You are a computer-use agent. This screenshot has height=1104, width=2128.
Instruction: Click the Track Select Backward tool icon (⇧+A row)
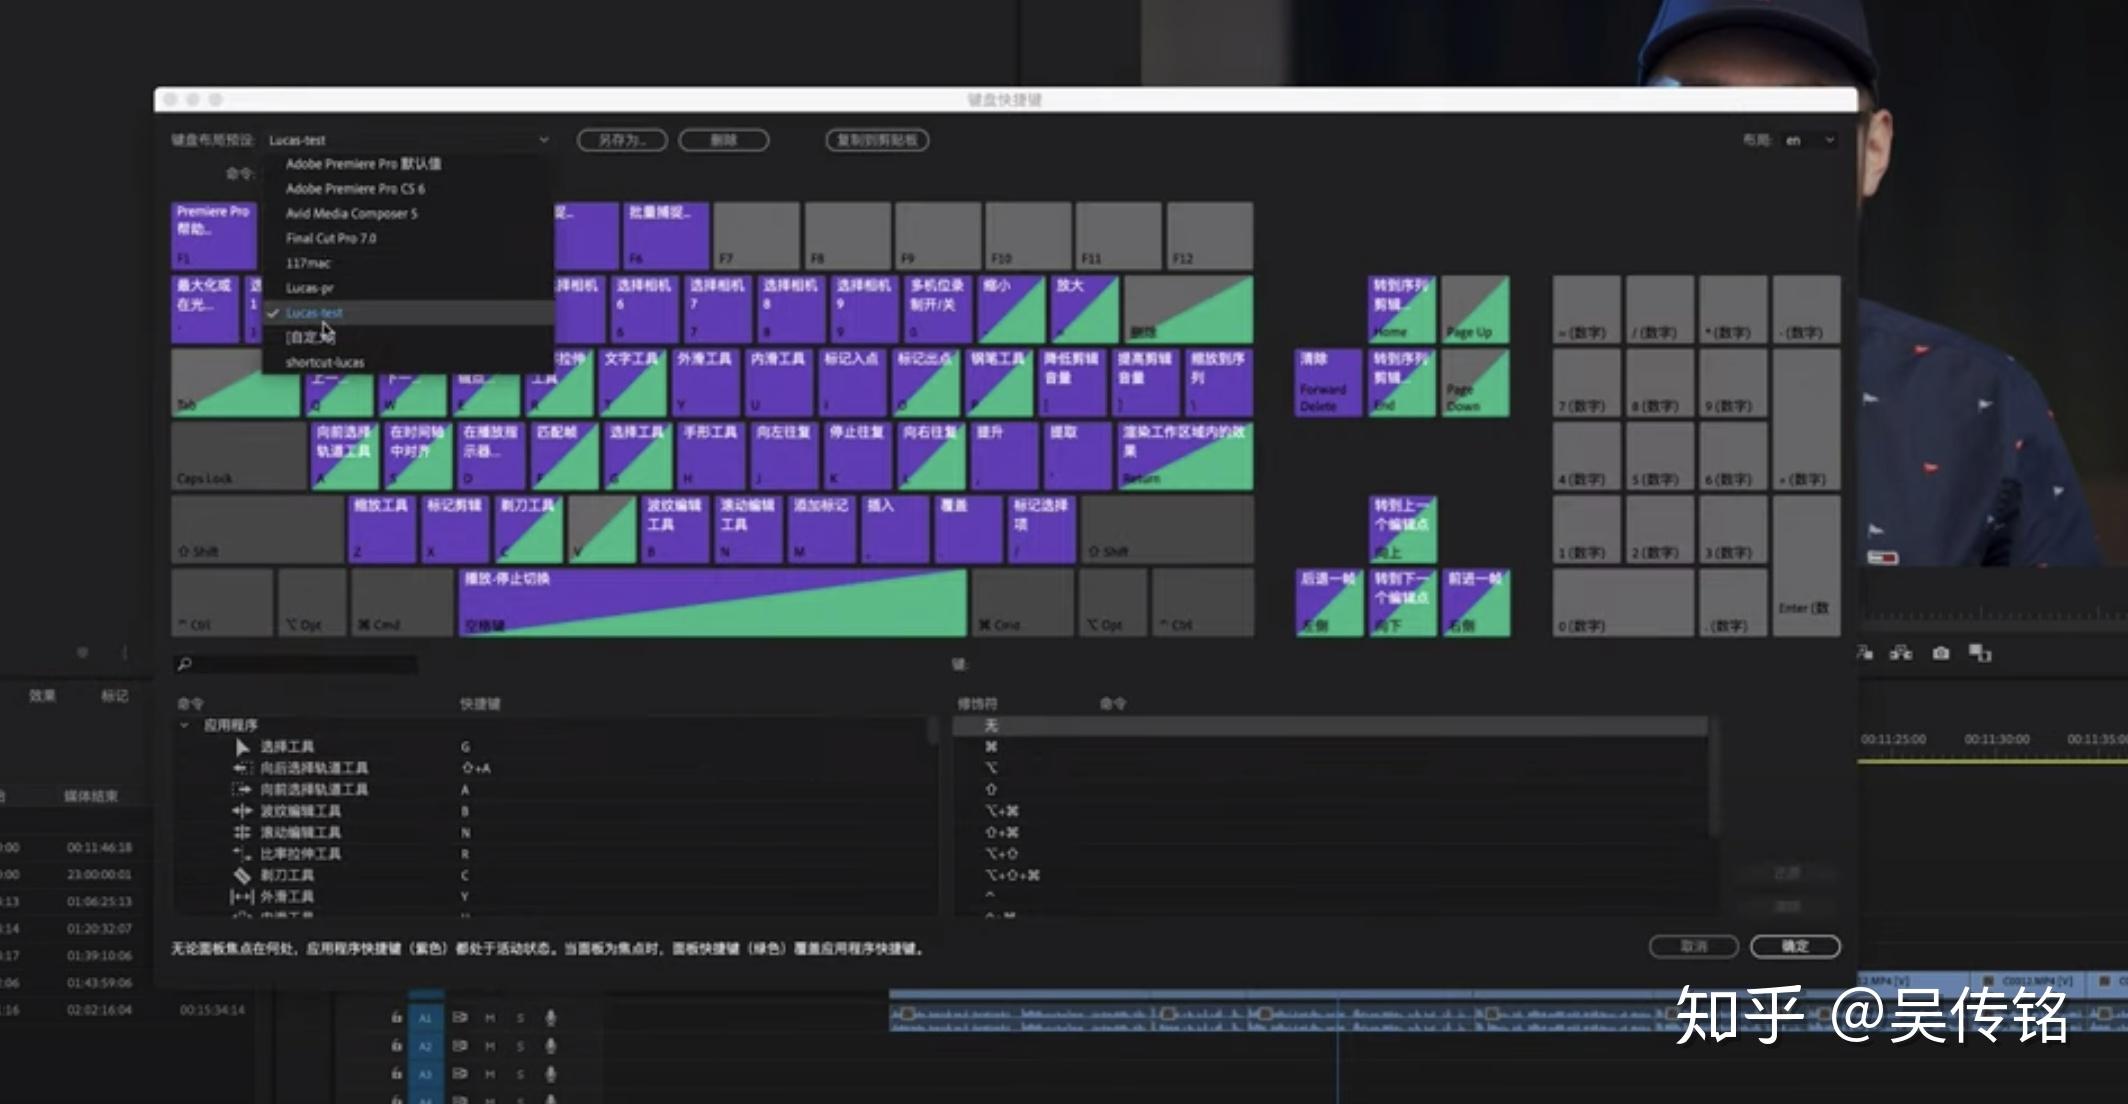pos(242,768)
